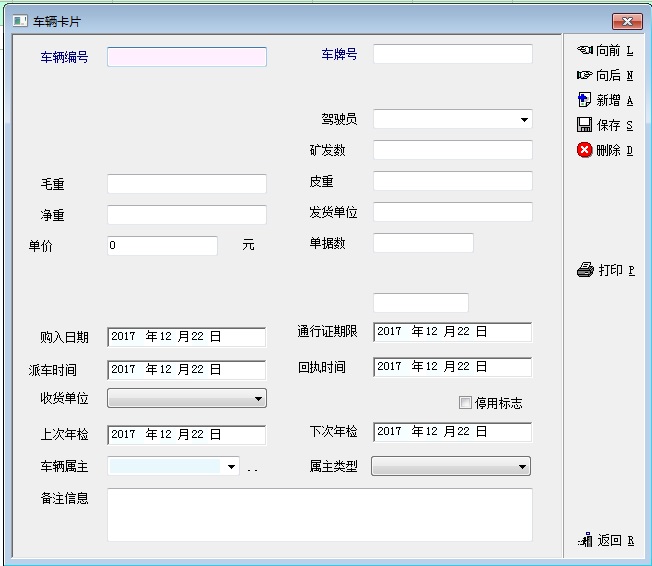Viewport: 652px width, 566px height.
Task: Close the 车辆卡片 window
Action: (626, 20)
